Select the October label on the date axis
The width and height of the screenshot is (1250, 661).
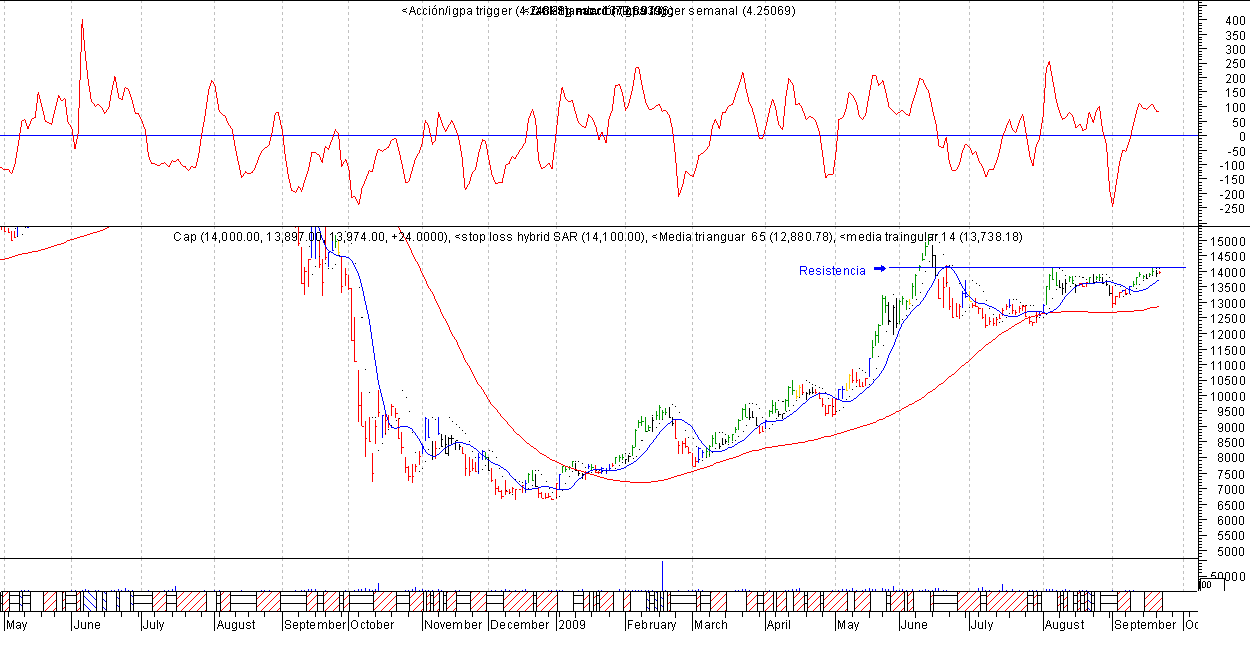[372, 625]
